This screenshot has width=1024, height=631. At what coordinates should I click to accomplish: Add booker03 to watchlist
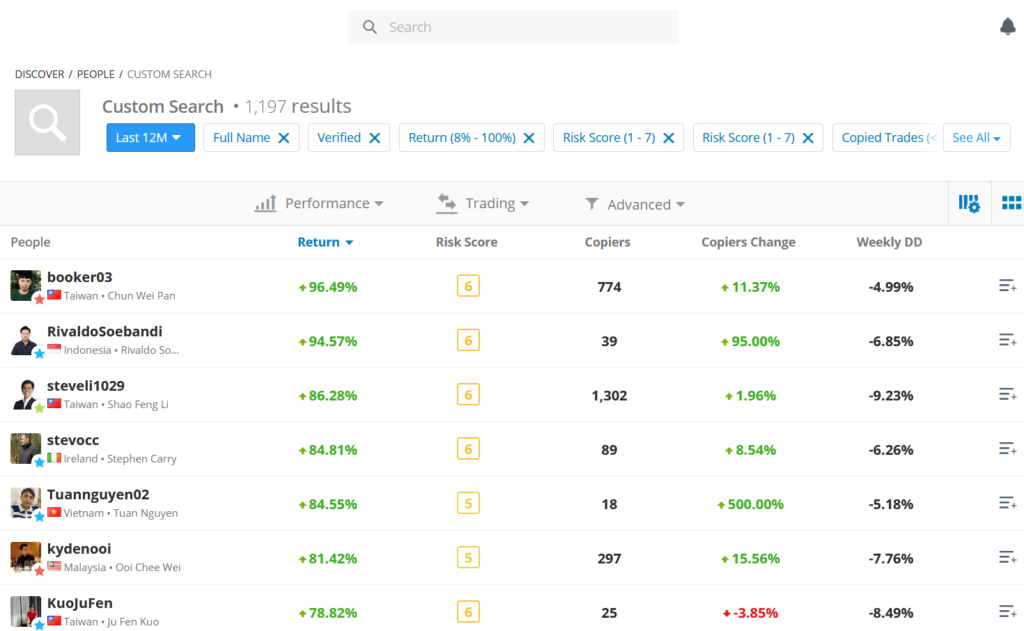point(1007,287)
